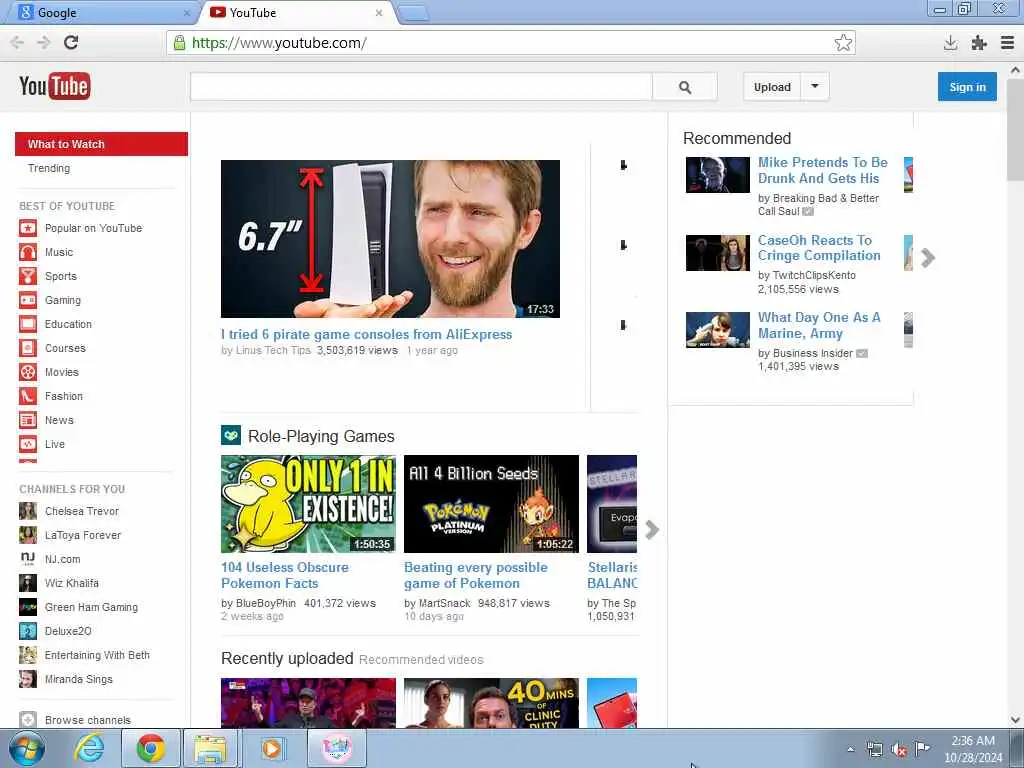1024x768 pixels.
Task: Click the Linus Tech Tips channel name
Action: (273, 350)
